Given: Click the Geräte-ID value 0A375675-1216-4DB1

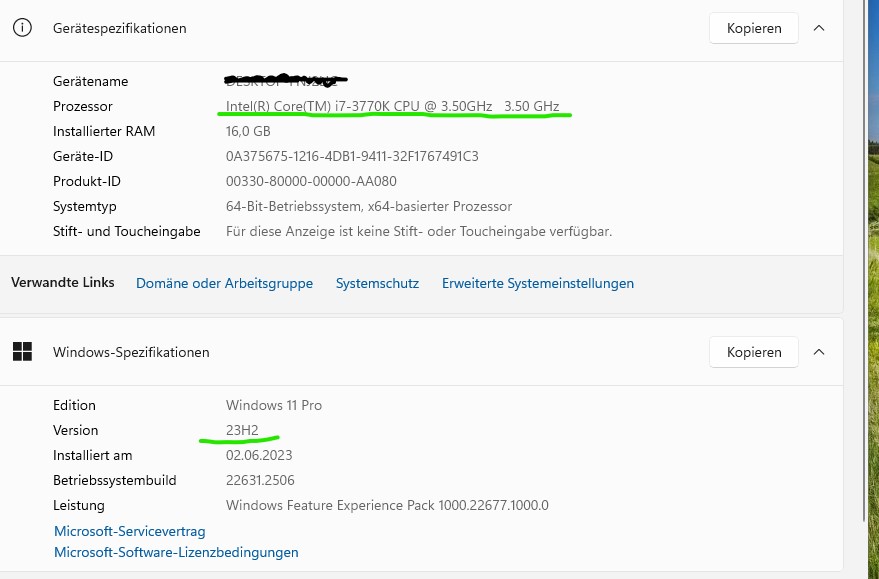Looking at the screenshot, I should click(x=352, y=156).
